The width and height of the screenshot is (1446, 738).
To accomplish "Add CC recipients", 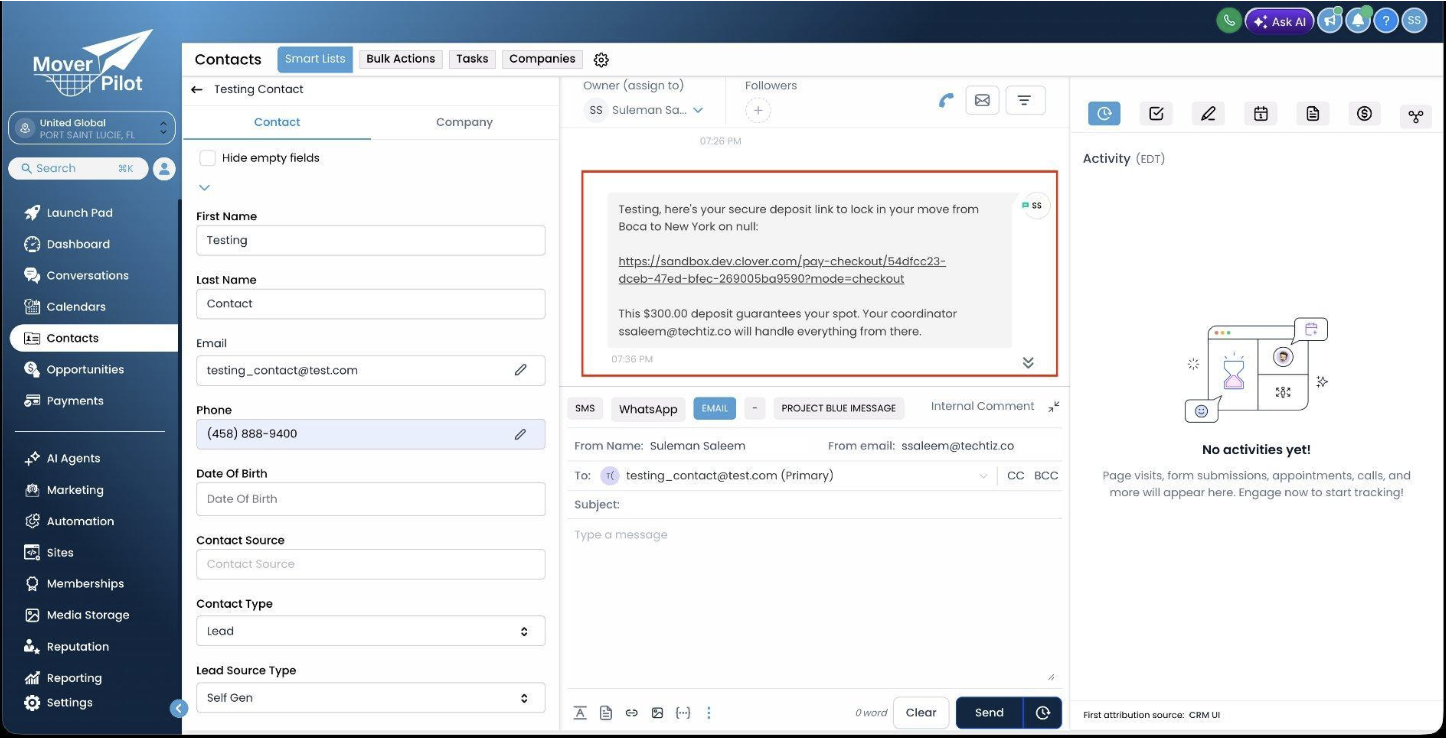I will pos(1016,476).
